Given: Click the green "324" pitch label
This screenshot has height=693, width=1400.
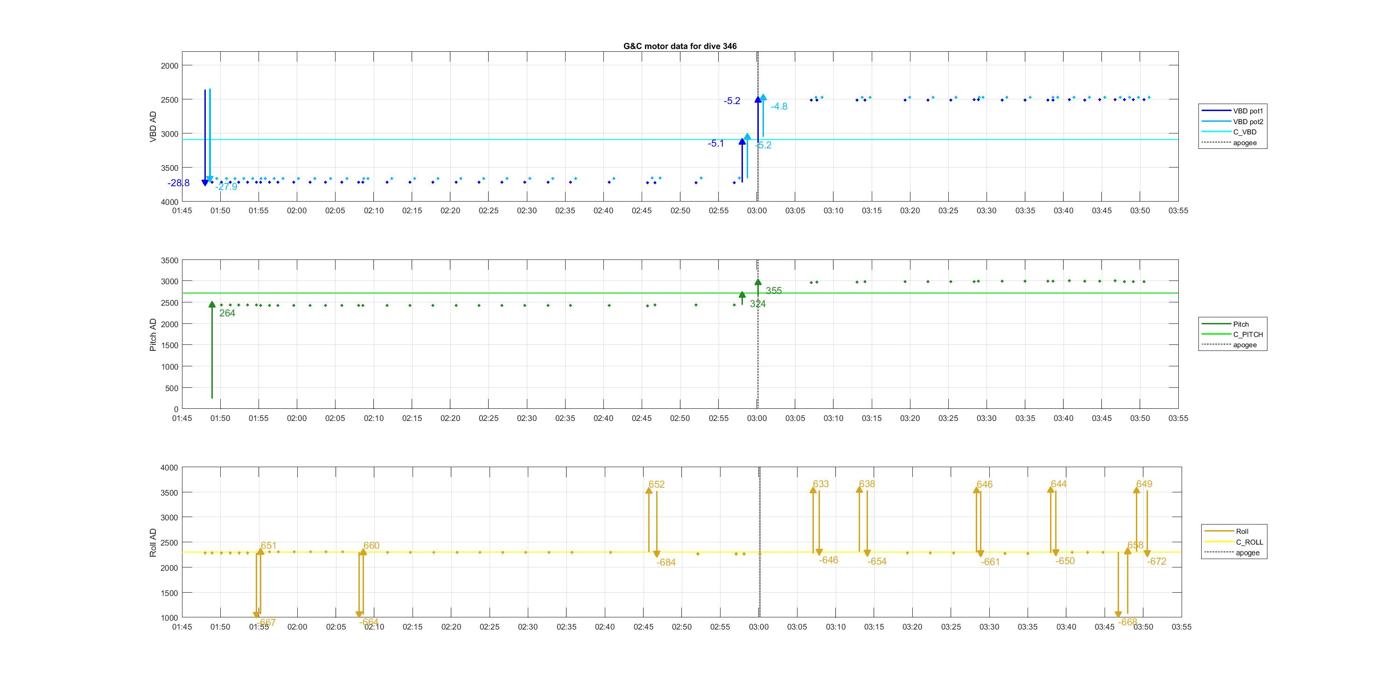Looking at the screenshot, I should pos(758,304).
